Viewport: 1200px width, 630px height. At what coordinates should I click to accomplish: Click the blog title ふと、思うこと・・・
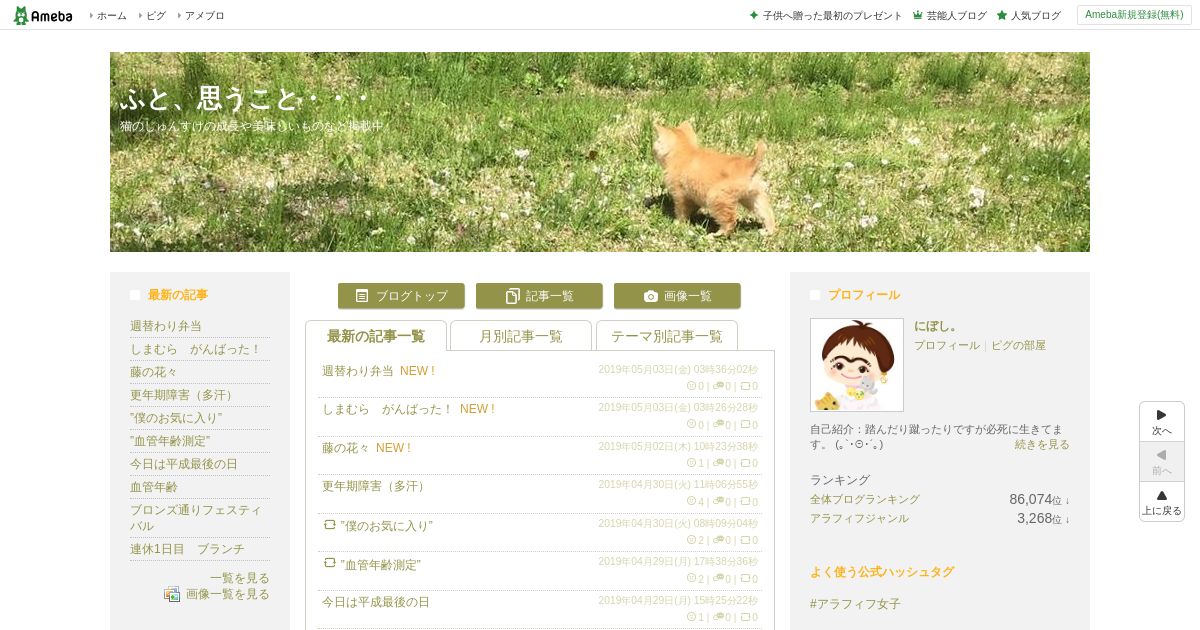click(245, 99)
